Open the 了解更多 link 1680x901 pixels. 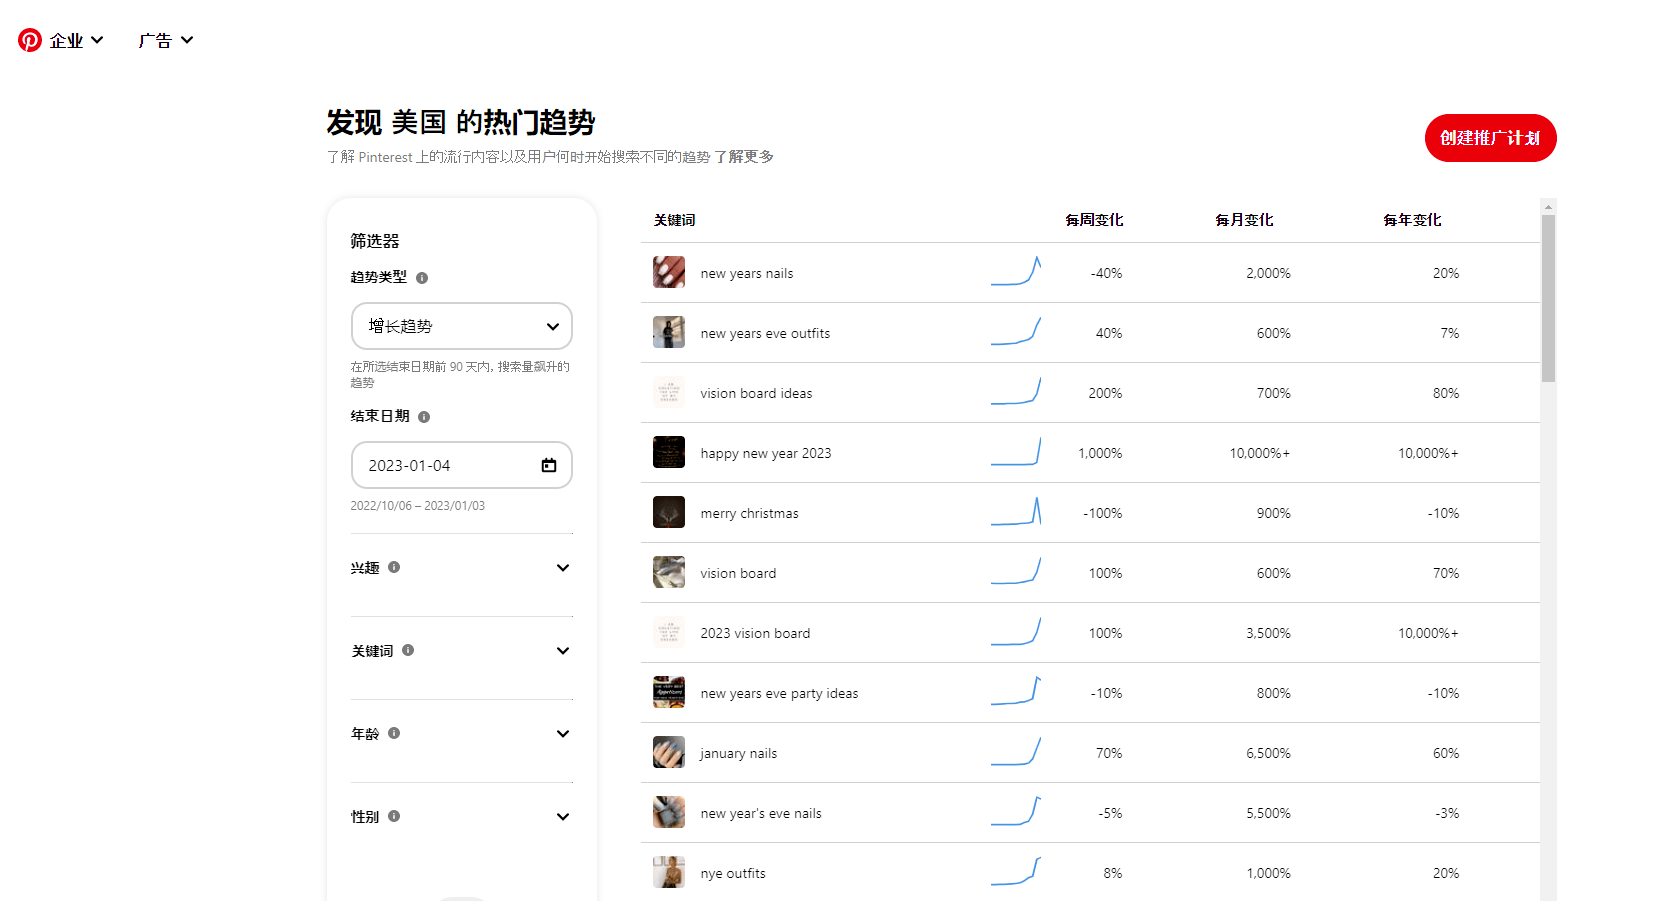pyautogui.click(x=743, y=157)
